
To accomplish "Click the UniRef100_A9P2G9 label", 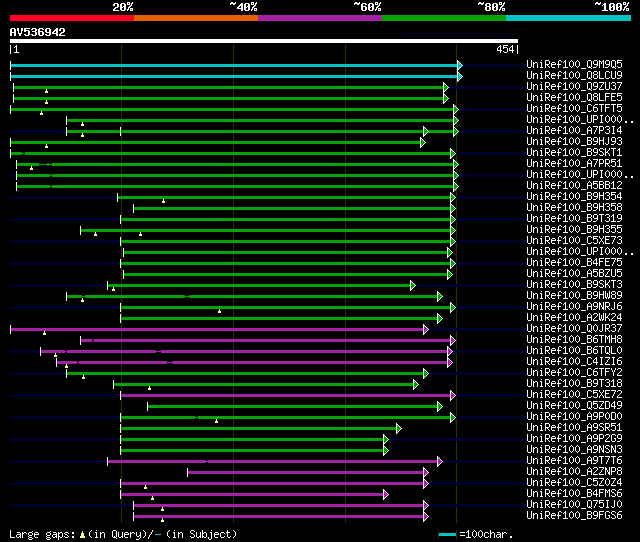I will (x=574, y=439).
